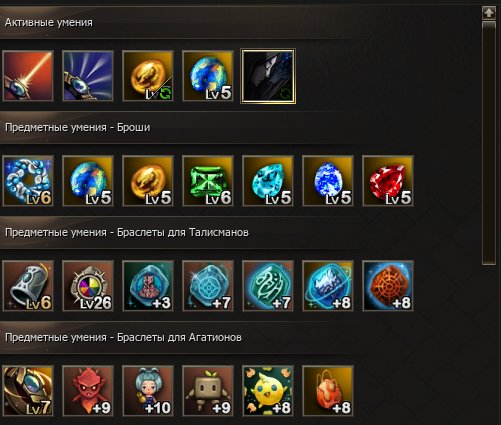The width and height of the screenshot is (501, 425).
Task: Select the red ruby brooch Lv5
Action: pos(388,181)
